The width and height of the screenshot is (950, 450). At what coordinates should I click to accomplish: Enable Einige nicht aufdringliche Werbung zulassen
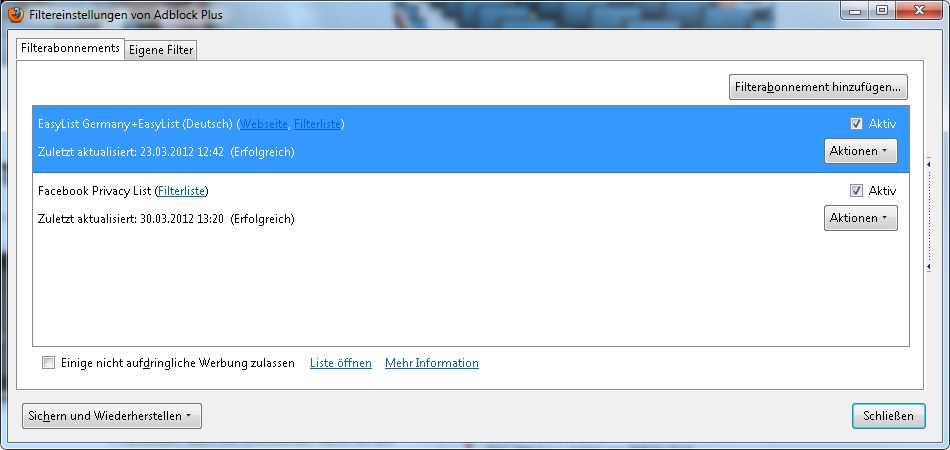click(x=48, y=363)
